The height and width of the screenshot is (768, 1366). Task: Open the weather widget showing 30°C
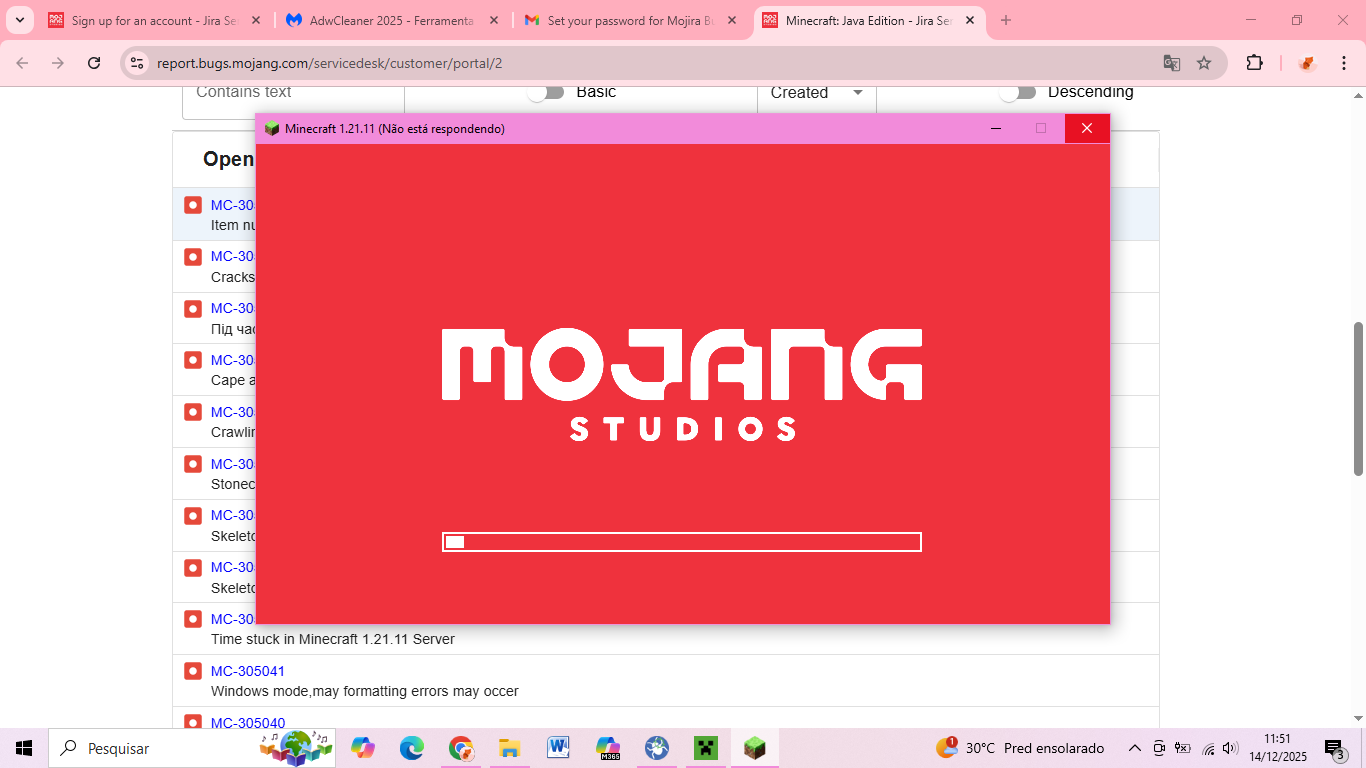(x=1020, y=748)
